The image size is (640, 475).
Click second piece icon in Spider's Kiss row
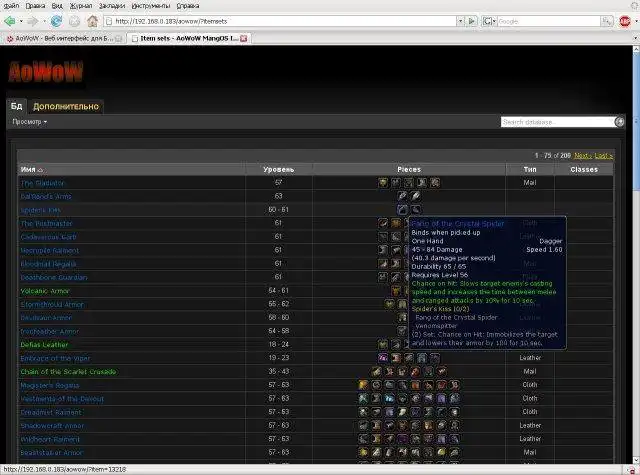click(x=416, y=209)
